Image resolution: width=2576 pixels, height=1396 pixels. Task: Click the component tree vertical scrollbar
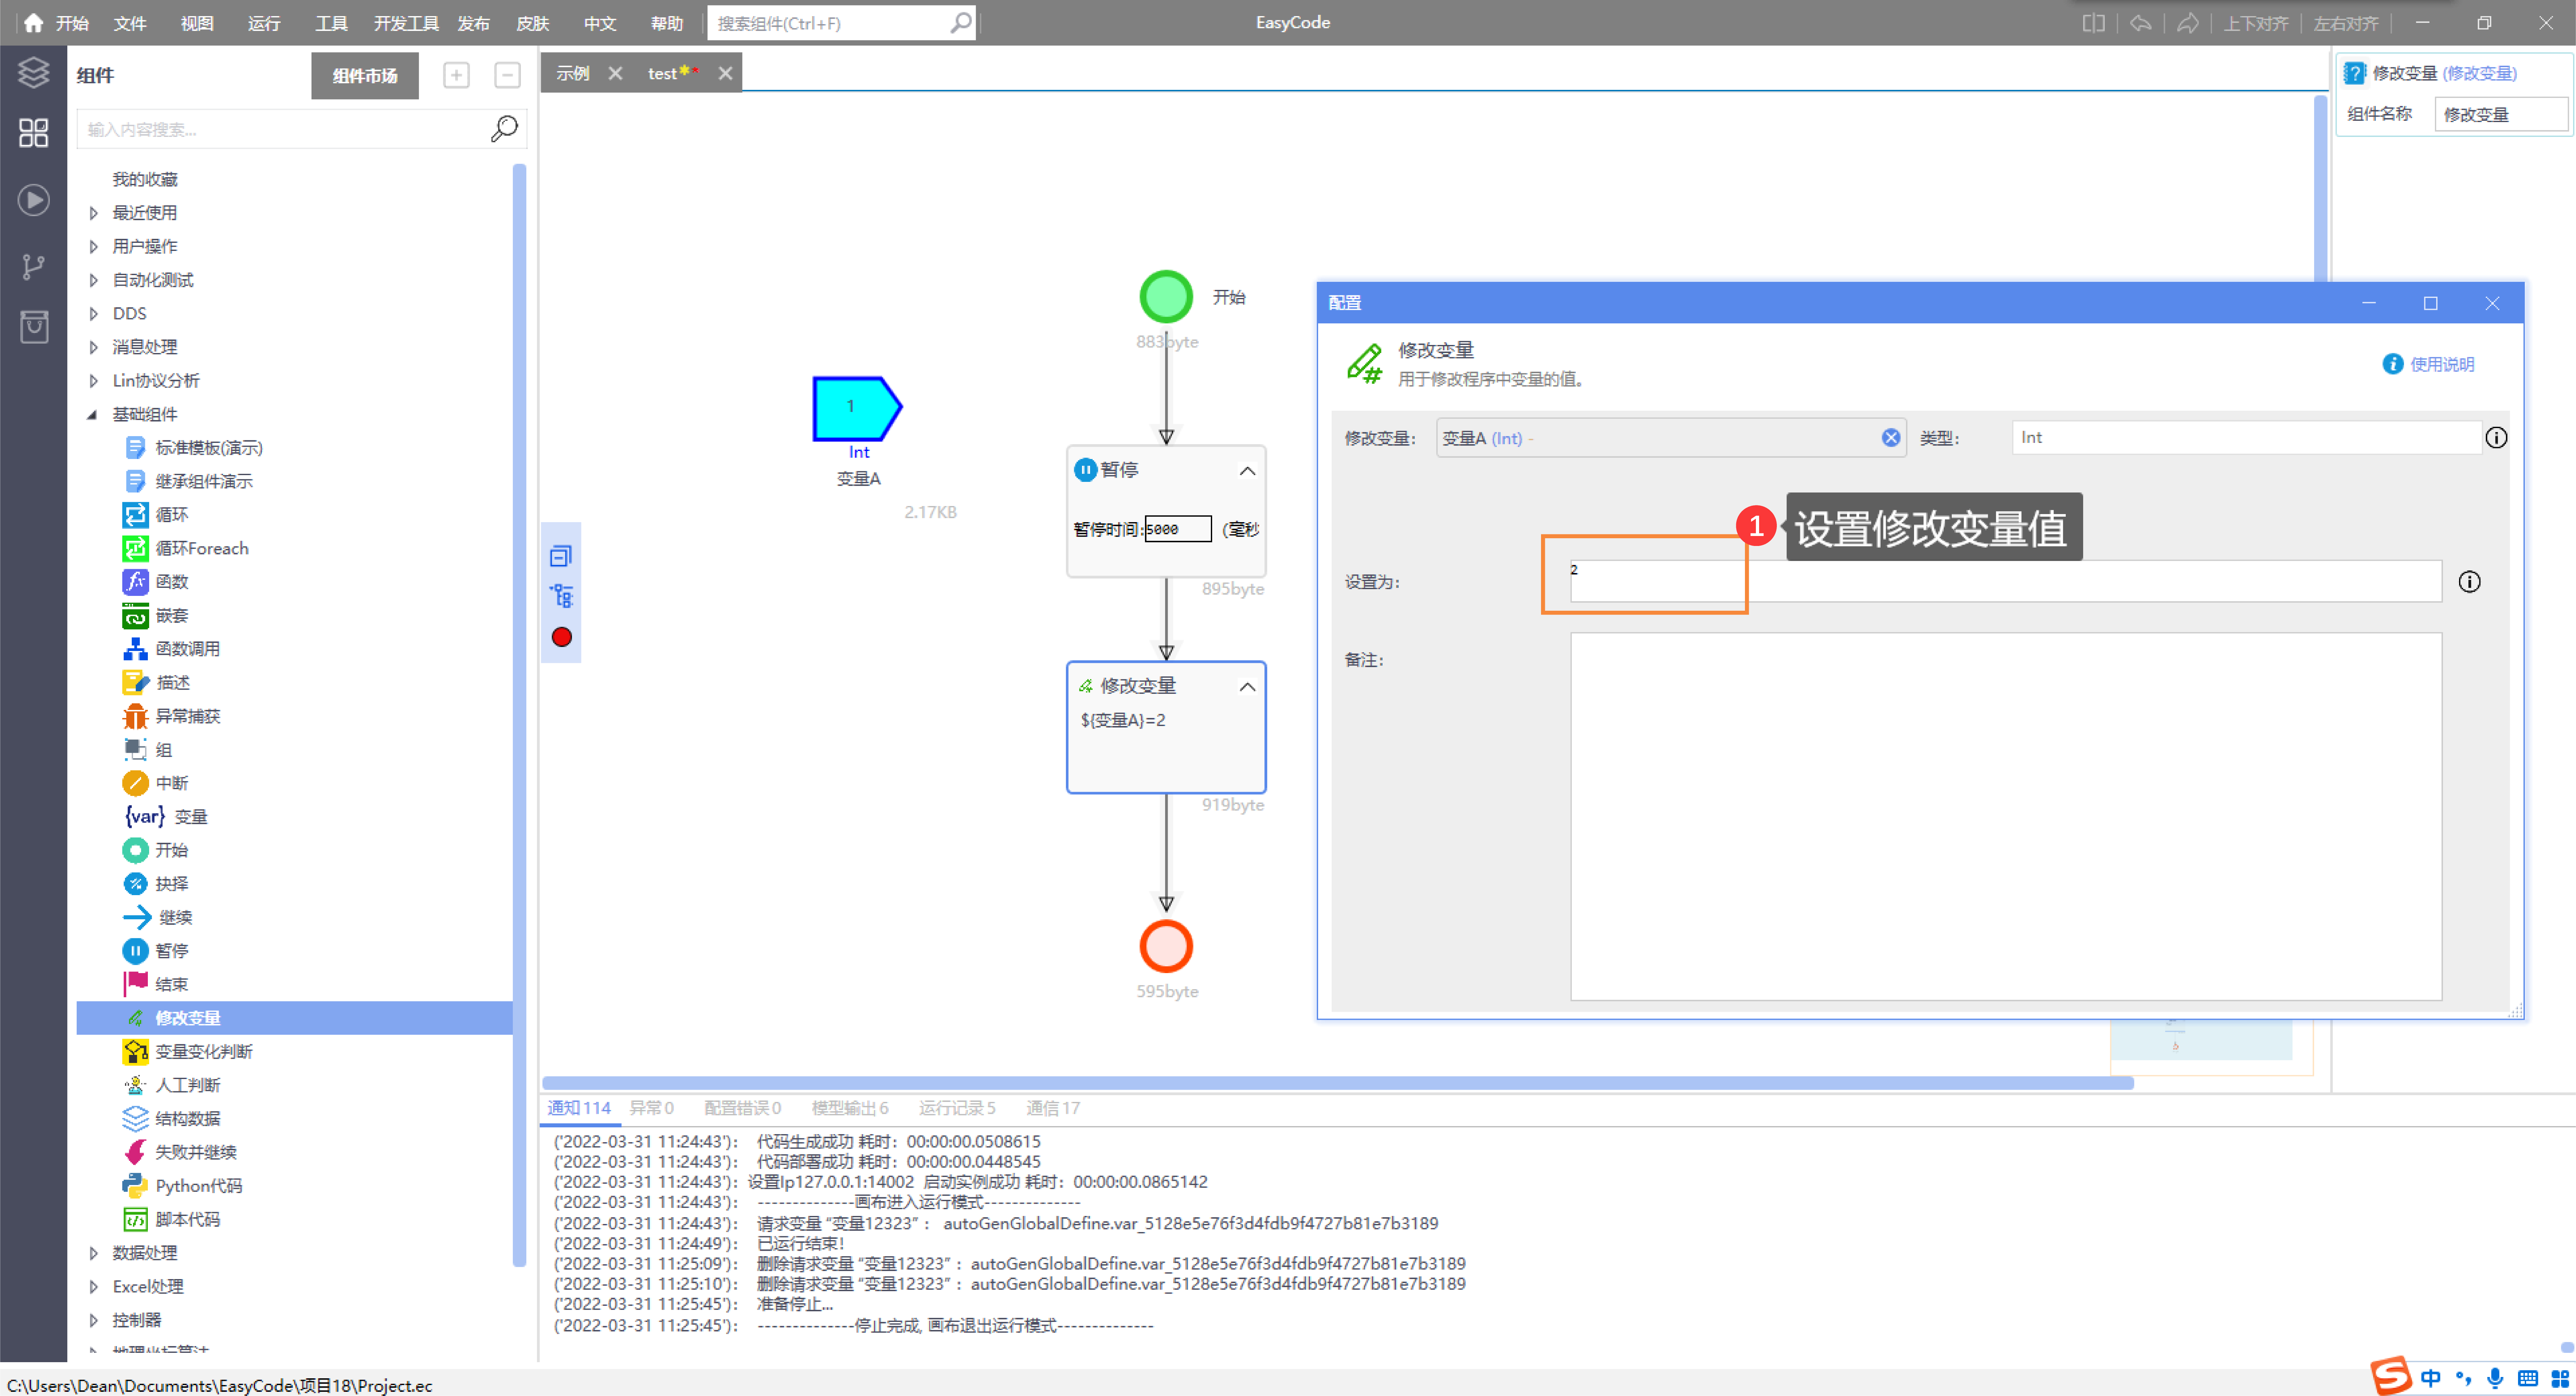click(x=519, y=715)
